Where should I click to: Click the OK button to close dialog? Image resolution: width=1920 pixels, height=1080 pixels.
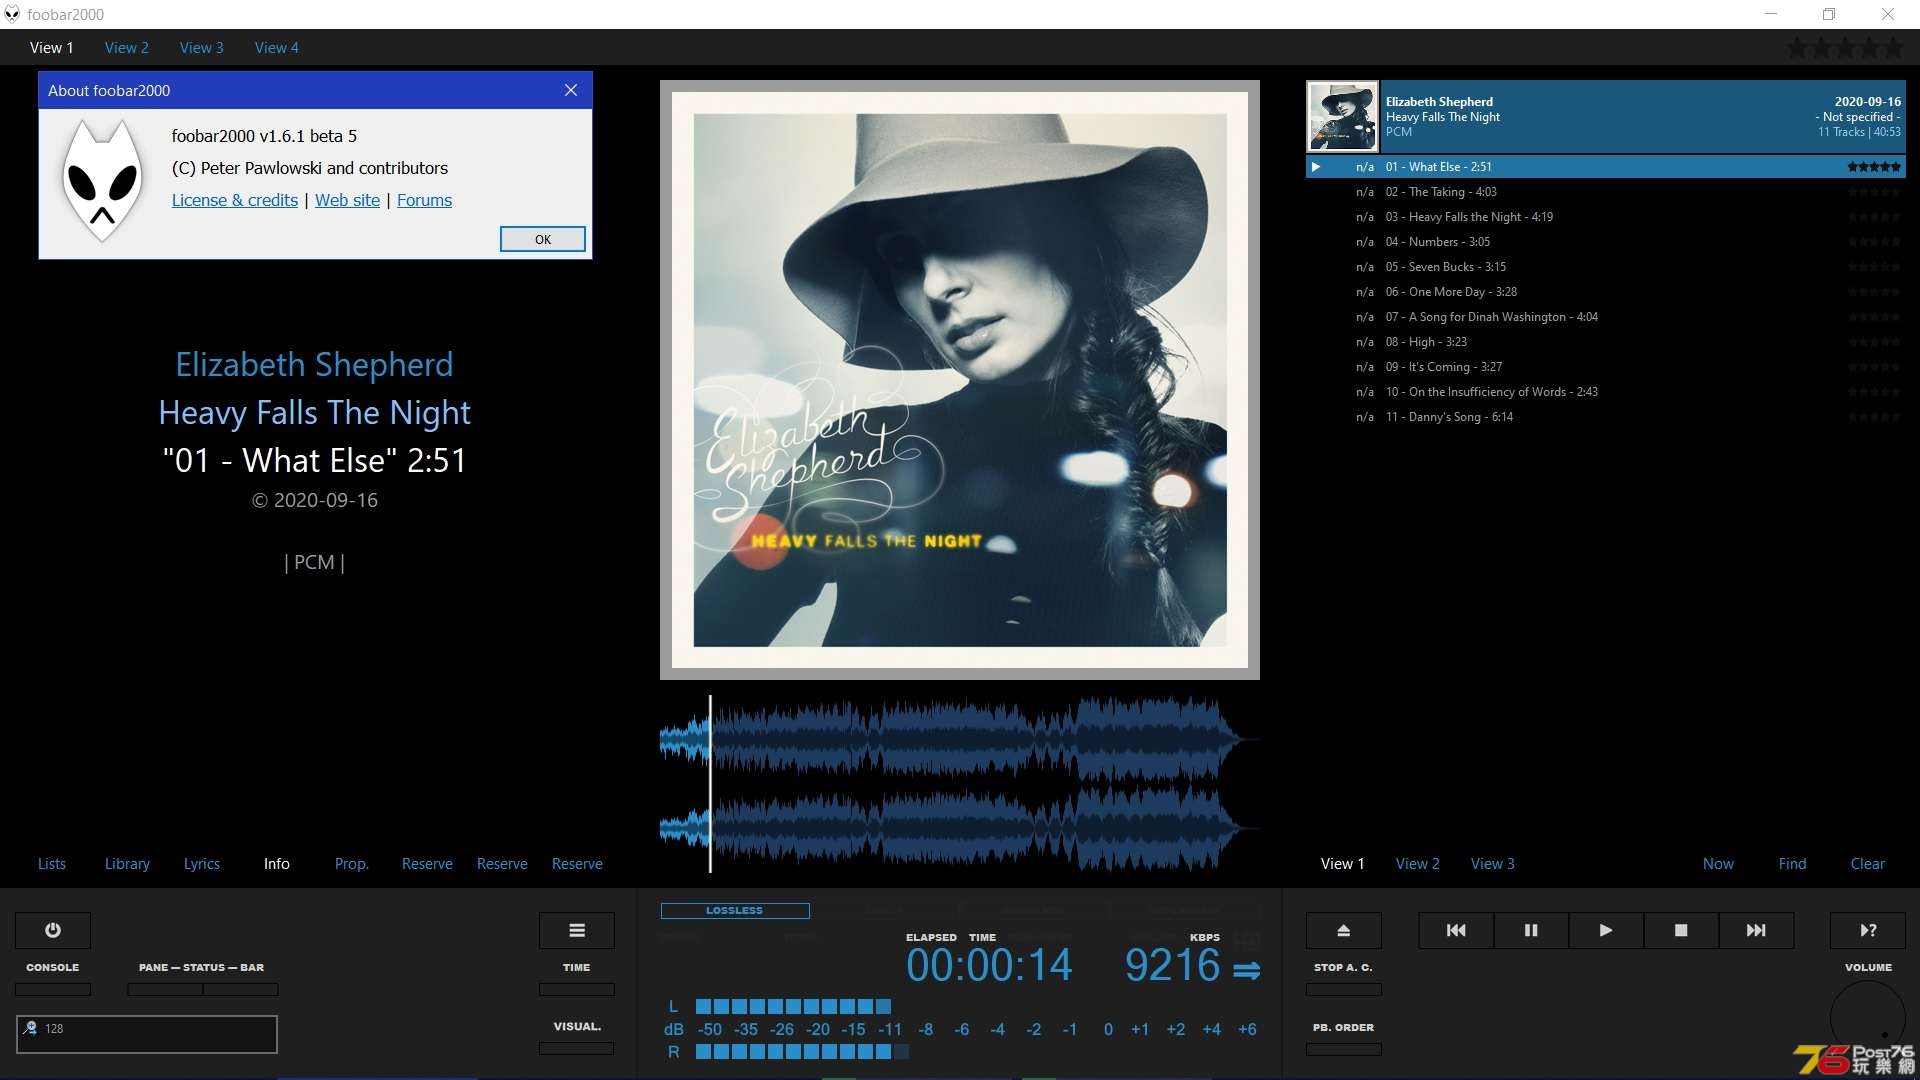[541, 239]
